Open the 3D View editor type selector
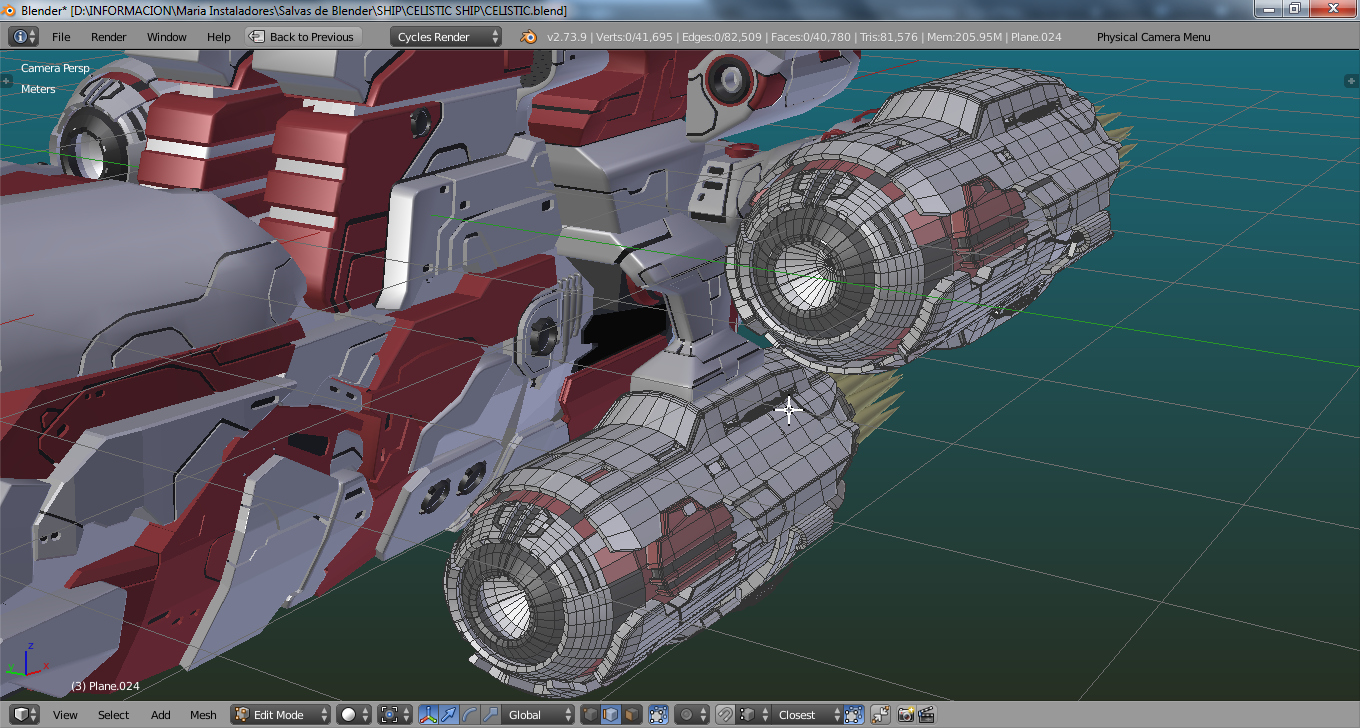 point(24,715)
